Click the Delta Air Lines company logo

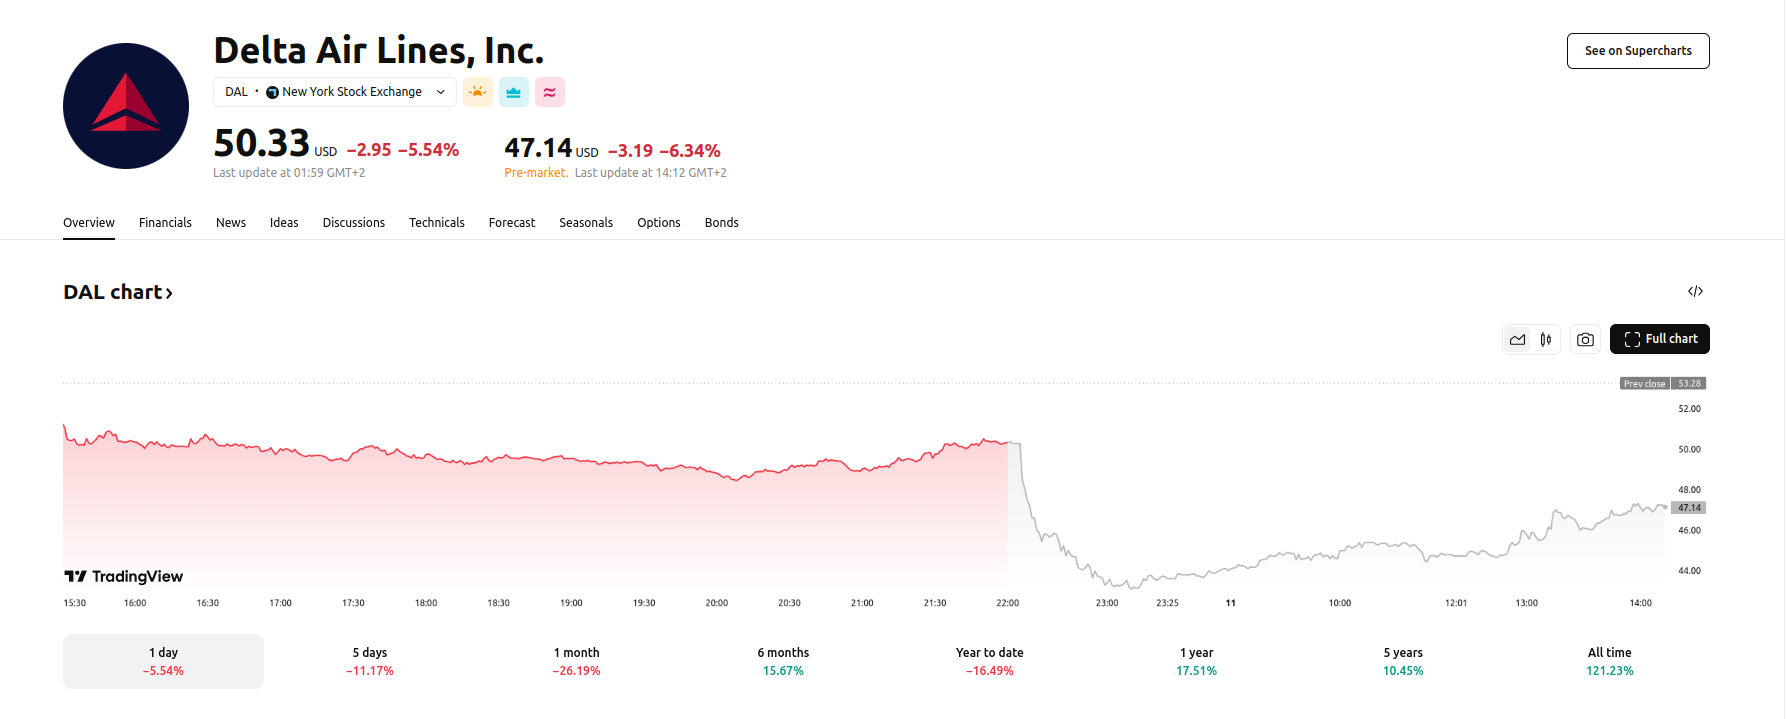[125, 105]
